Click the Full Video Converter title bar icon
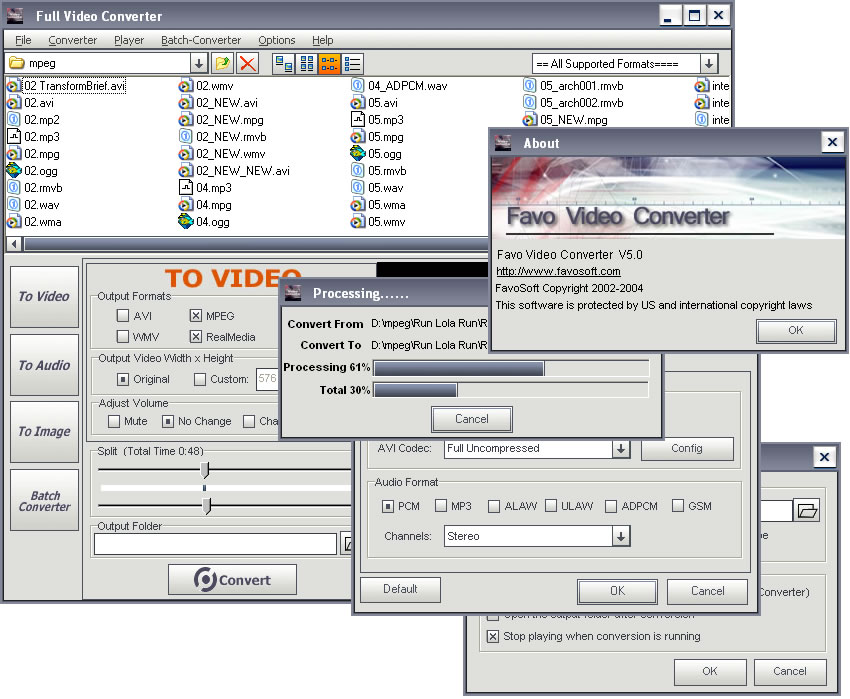 click(x=15, y=16)
